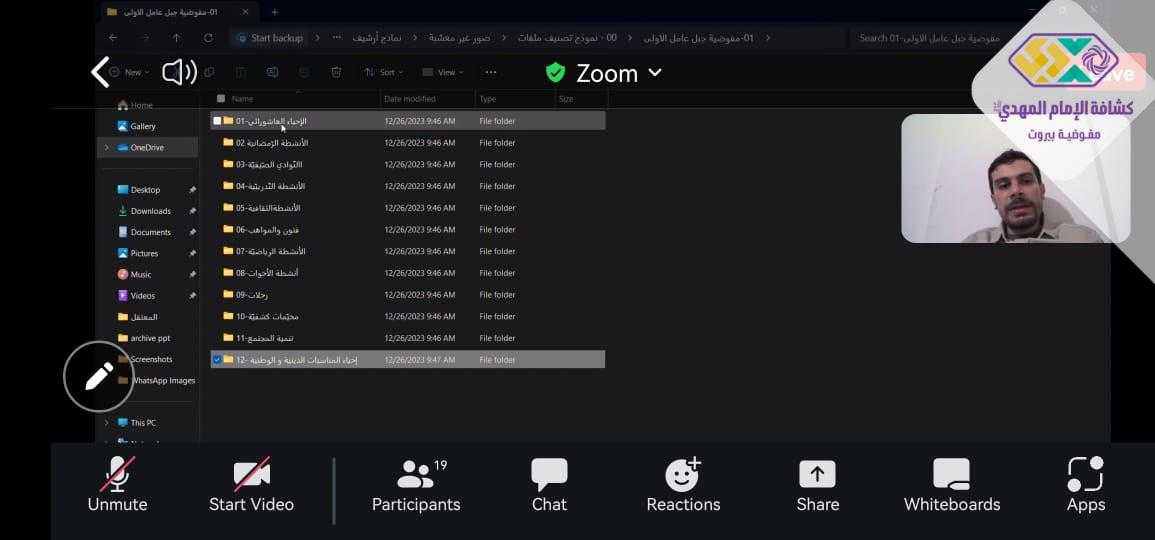Viewport: 1155px width, 540px height.
Task: Go back using the left chevron
Action: click(99, 72)
